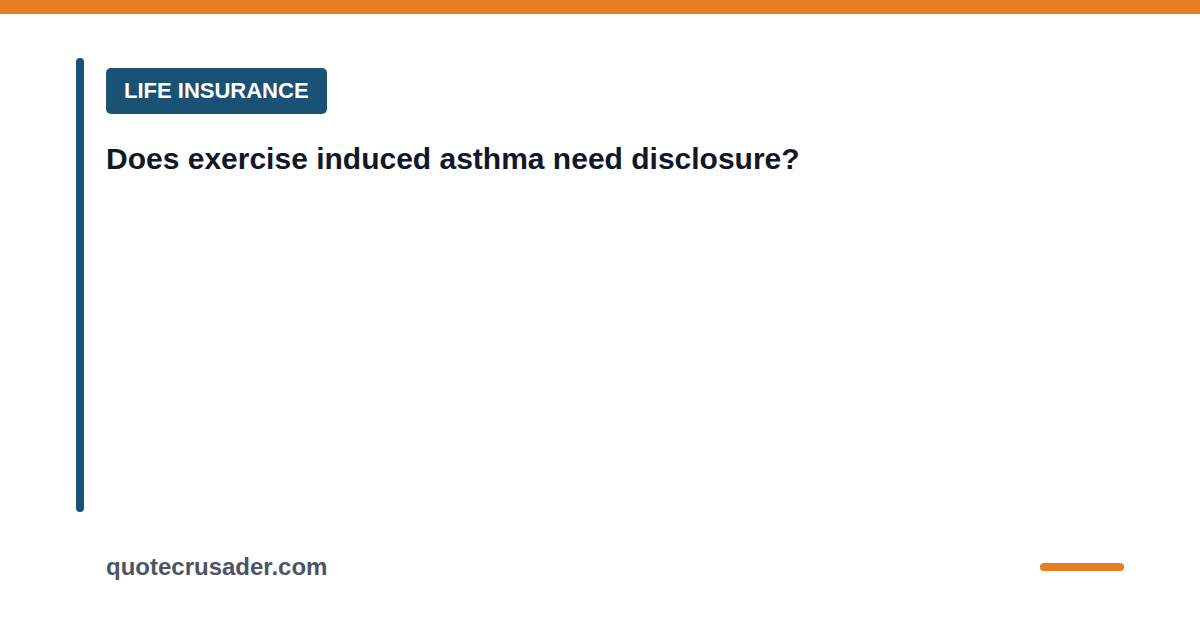Click the vertical blue bar beside the headline
The image size is (1200, 630).
point(80,285)
